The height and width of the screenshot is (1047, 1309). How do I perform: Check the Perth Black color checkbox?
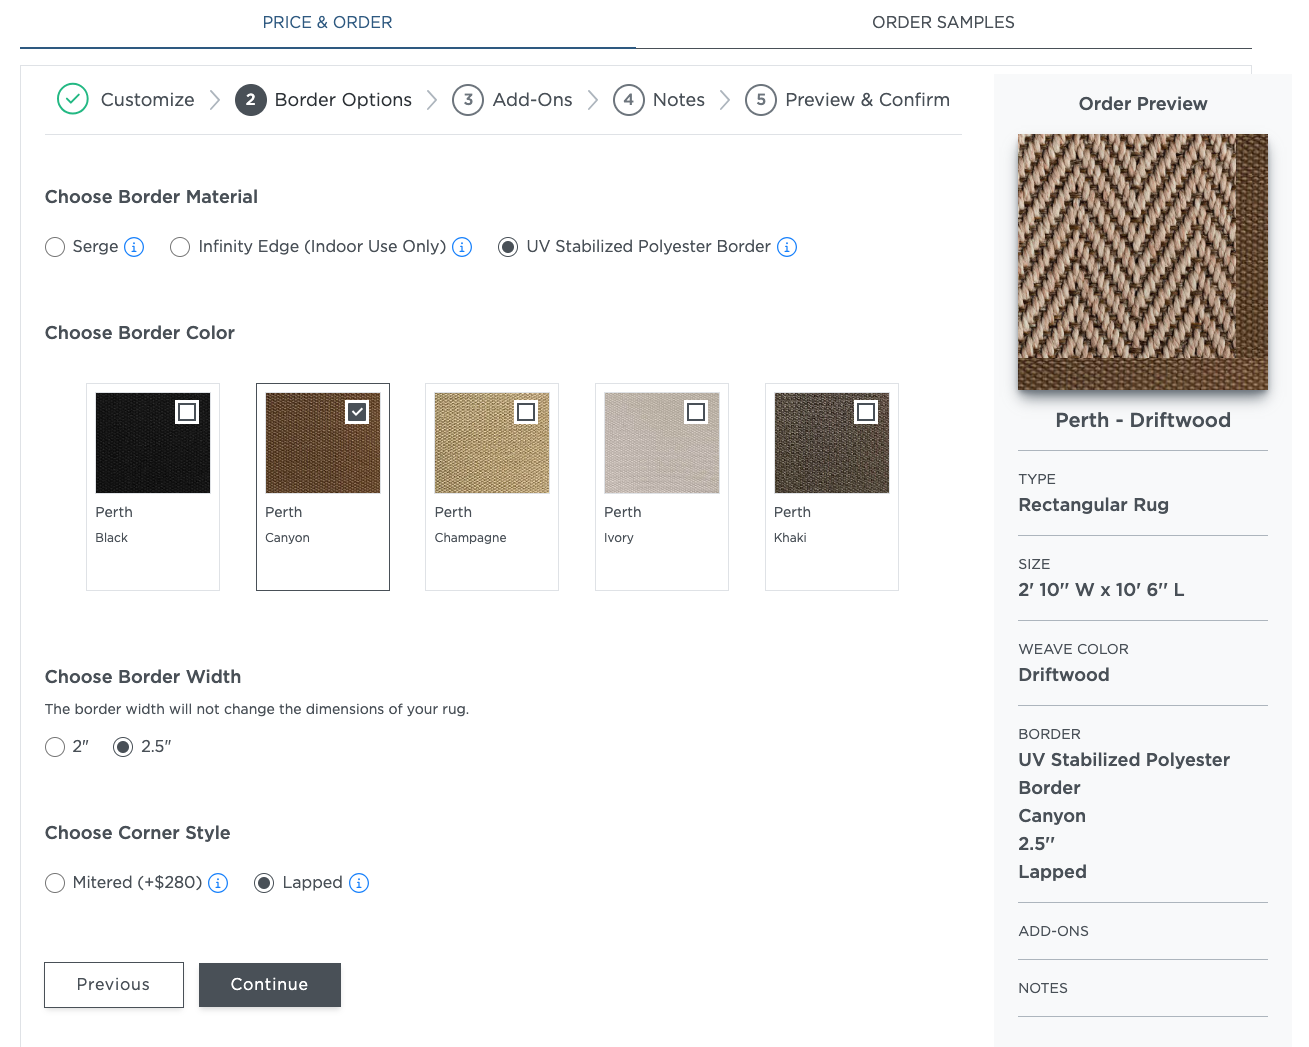coord(187,412)
